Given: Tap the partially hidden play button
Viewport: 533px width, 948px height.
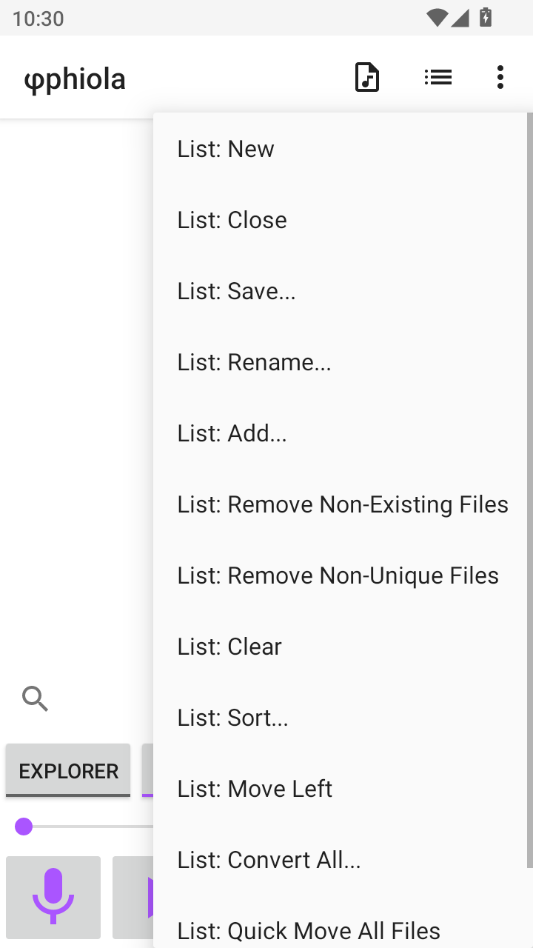Looking at the screenshot, I should [x=133, y=897].
